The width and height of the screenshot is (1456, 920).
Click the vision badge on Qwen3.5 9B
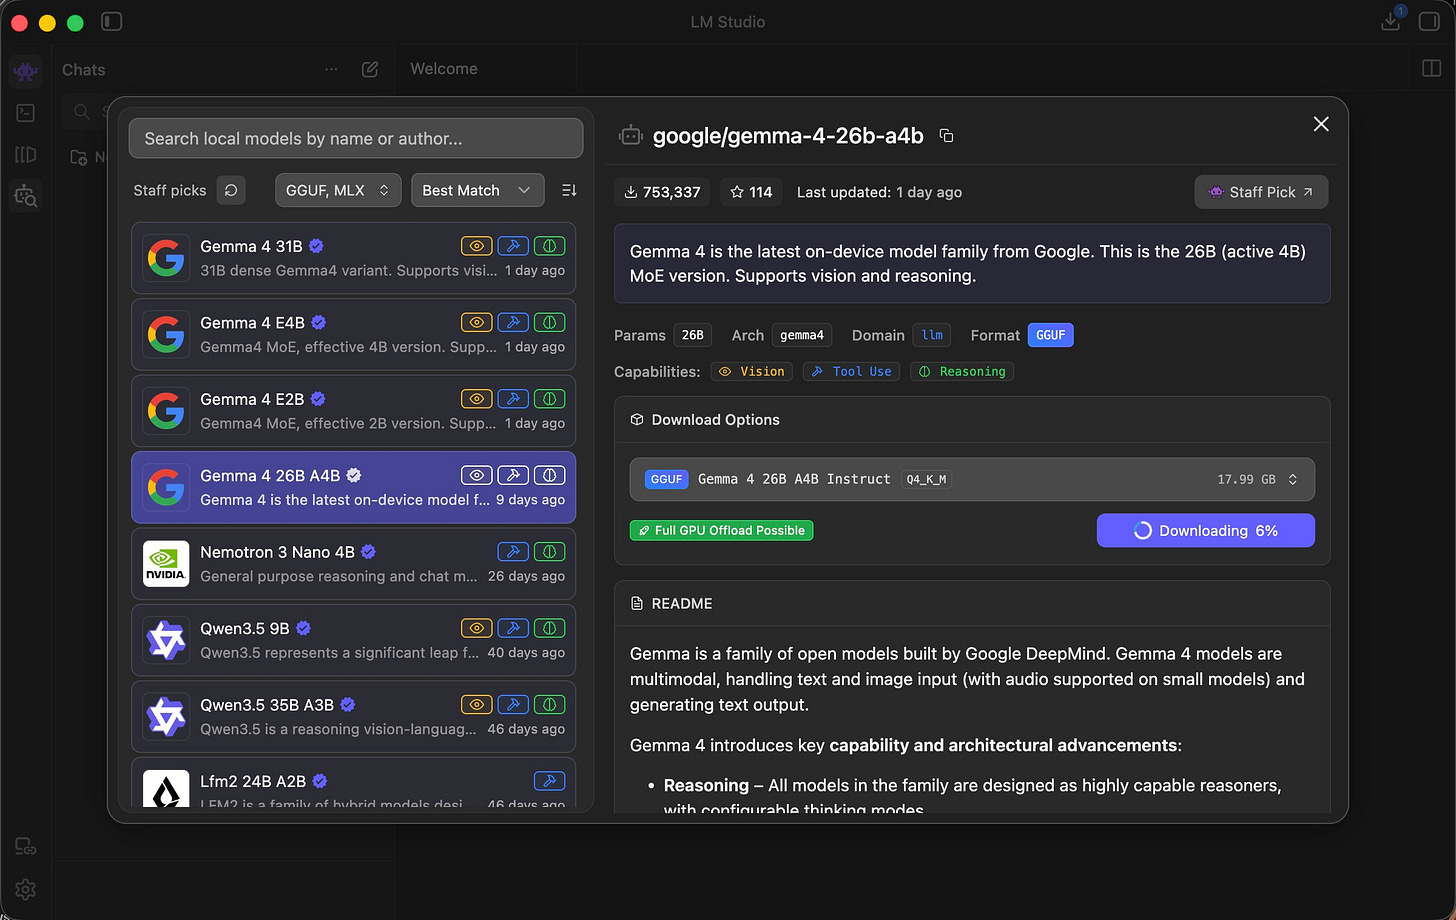477,628
